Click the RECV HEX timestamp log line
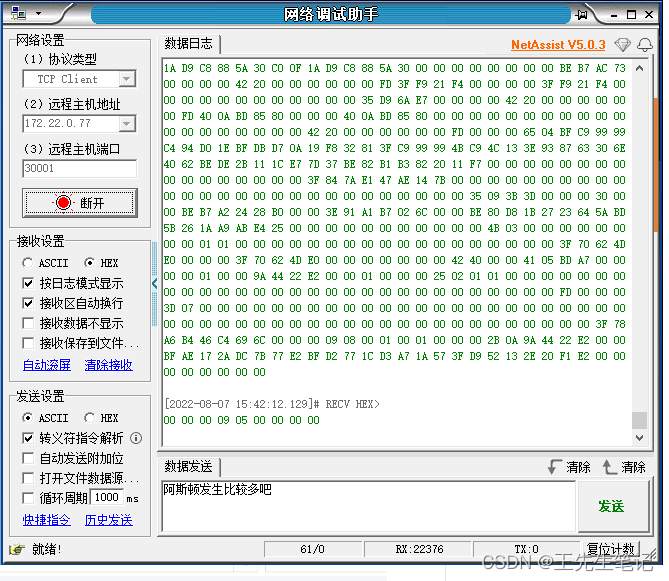Viewport: 669px width, 581px height. [x=272, y=404]
